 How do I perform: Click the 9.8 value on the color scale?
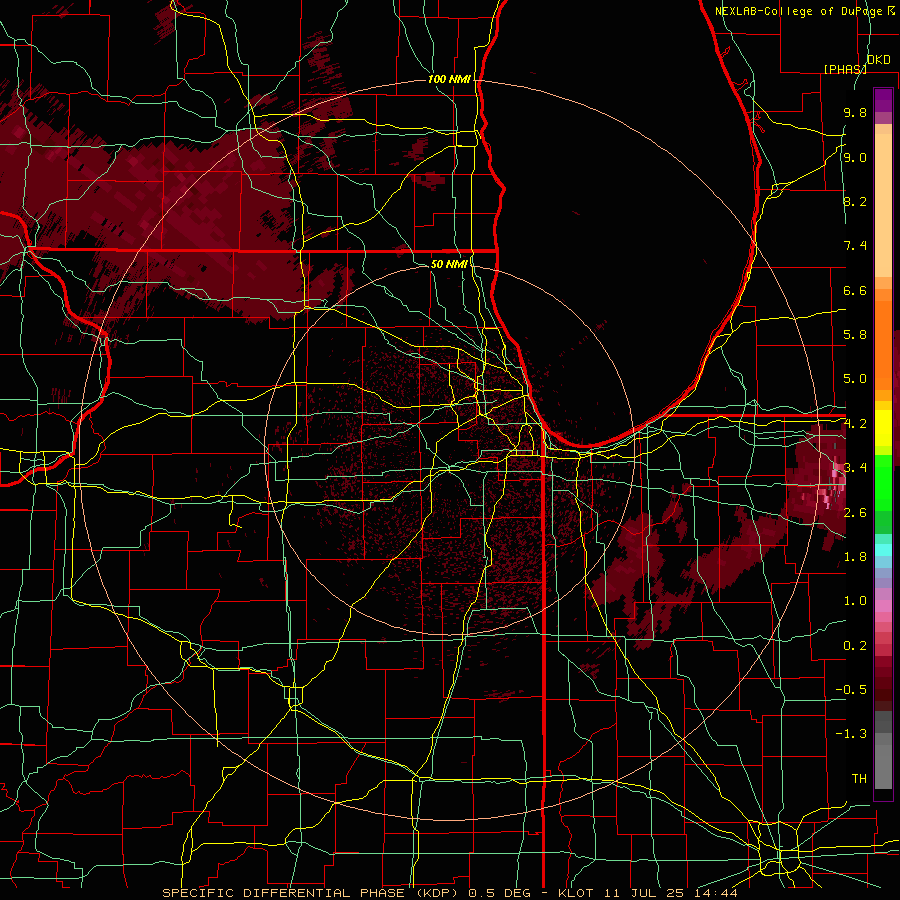(x=855, y=112)
